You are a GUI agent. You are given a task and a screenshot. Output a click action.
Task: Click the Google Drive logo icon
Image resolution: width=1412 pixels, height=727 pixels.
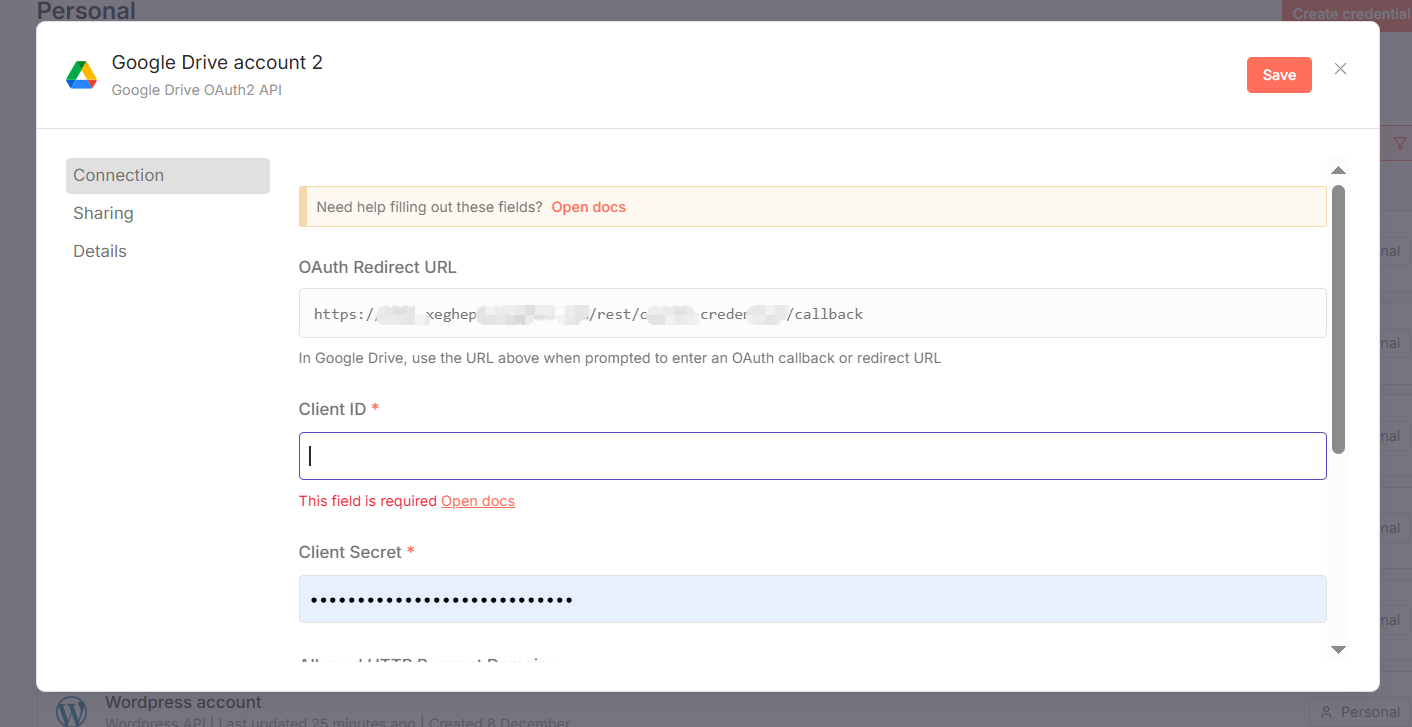[x=81, y=74]
